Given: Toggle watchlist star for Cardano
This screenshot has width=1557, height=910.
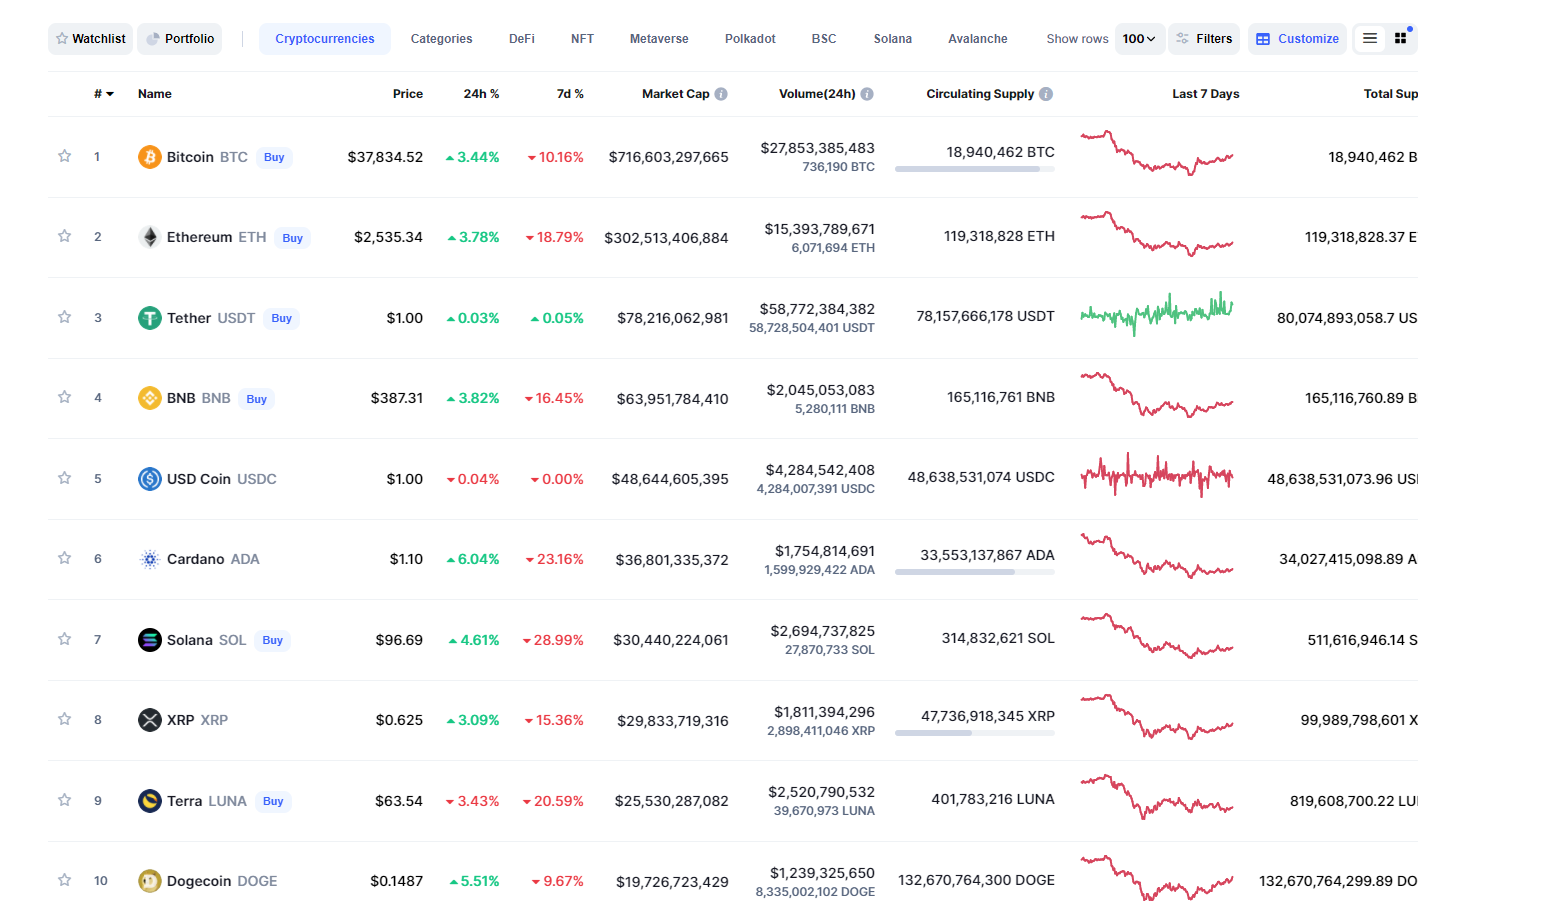Looking at the screenshot, I should tap(64, 558).
